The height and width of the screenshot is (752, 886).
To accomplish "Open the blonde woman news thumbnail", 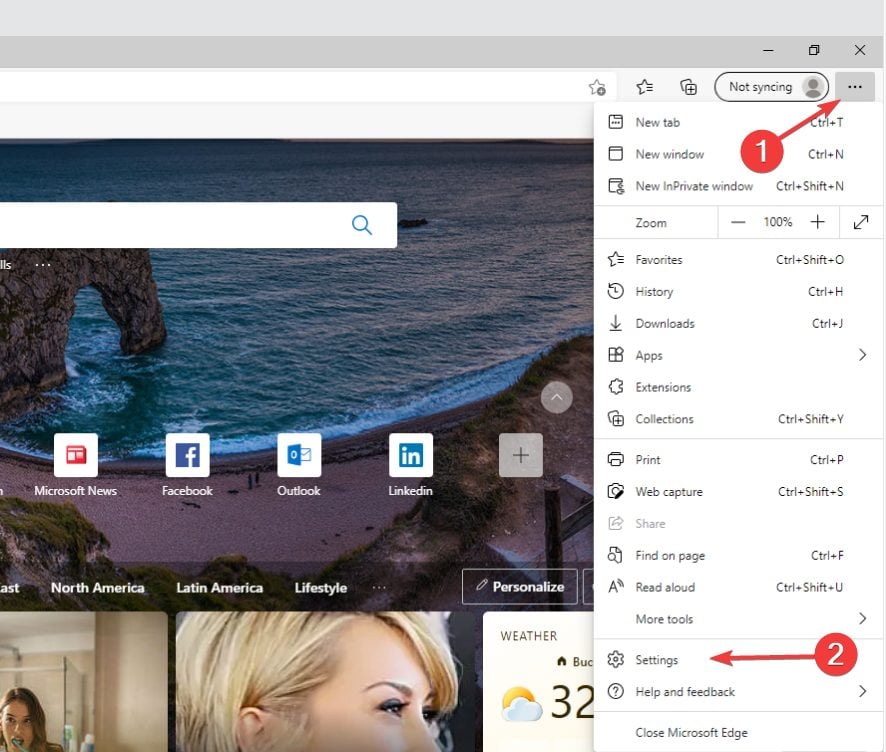I will tap(325, 682).
